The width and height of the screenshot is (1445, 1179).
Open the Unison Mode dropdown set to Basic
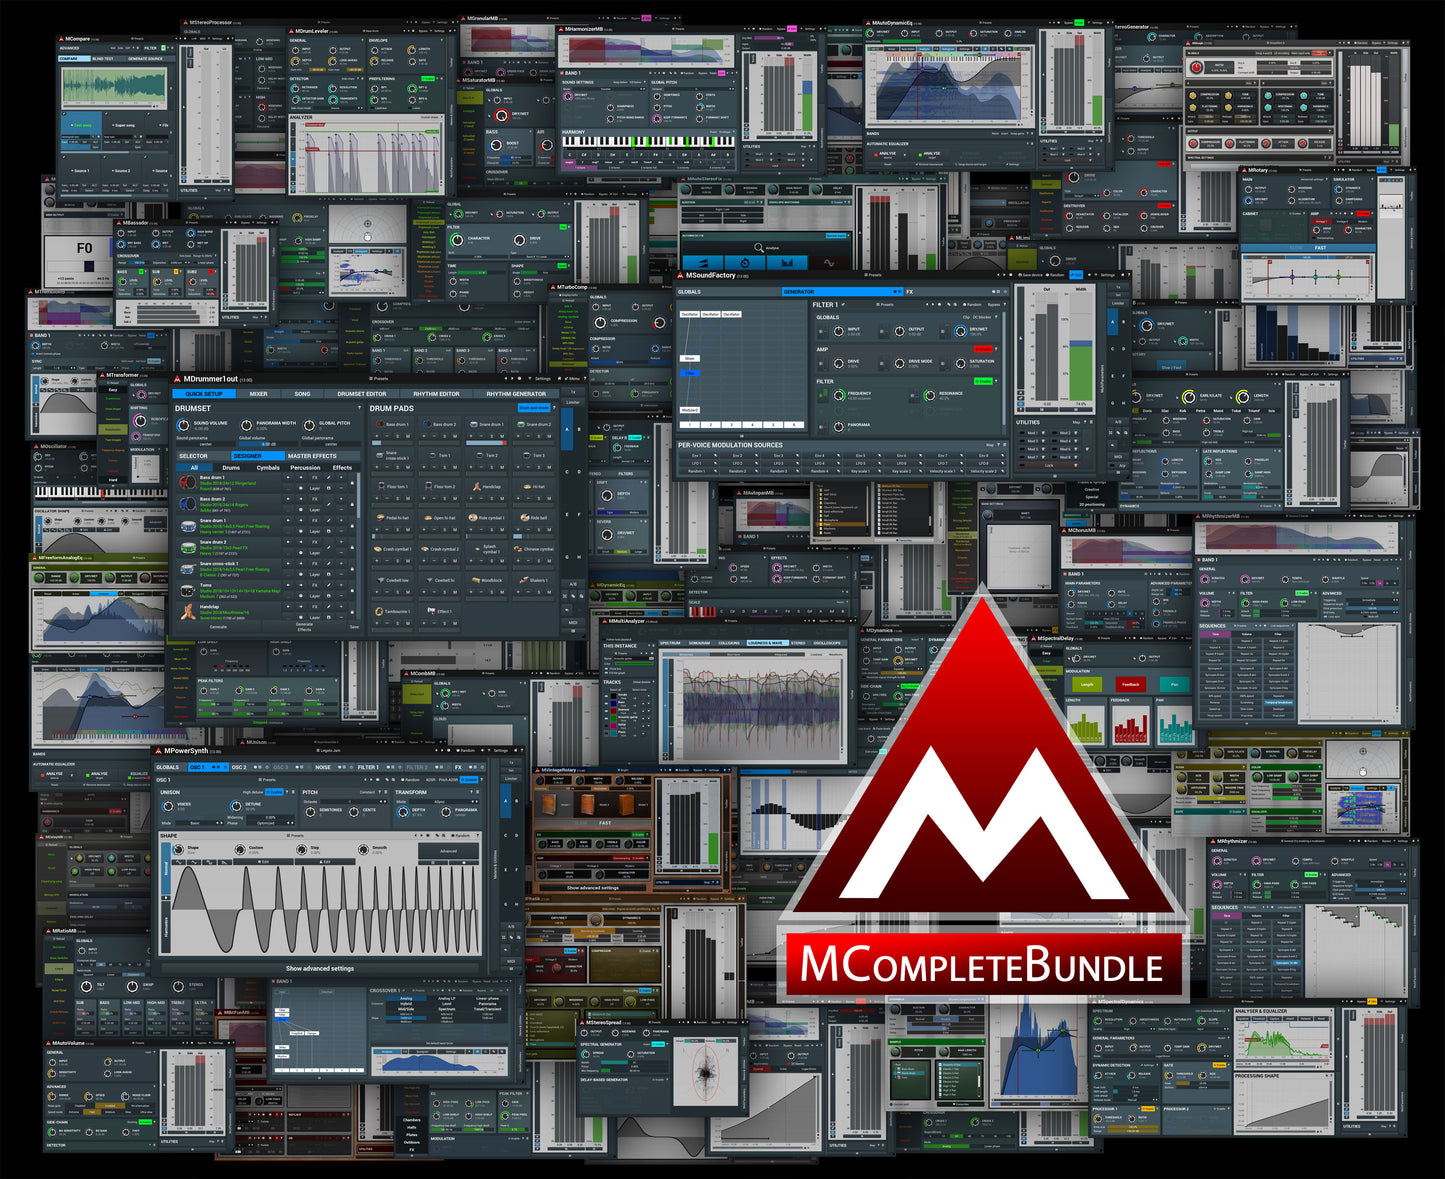coord(195,823)
